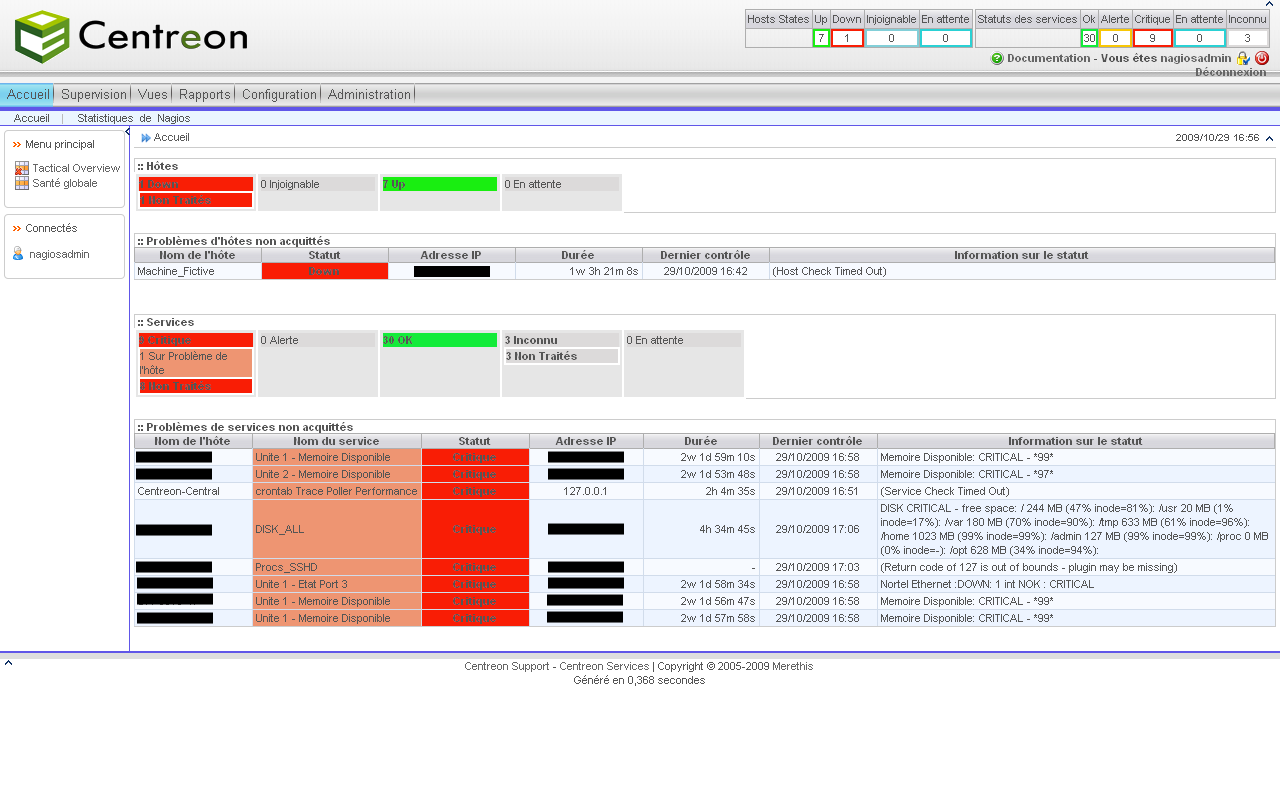The width and height of the screenshot is (1280, 810).
Task: Collapse the top header with the arrow
Action: click(1270, 4)
